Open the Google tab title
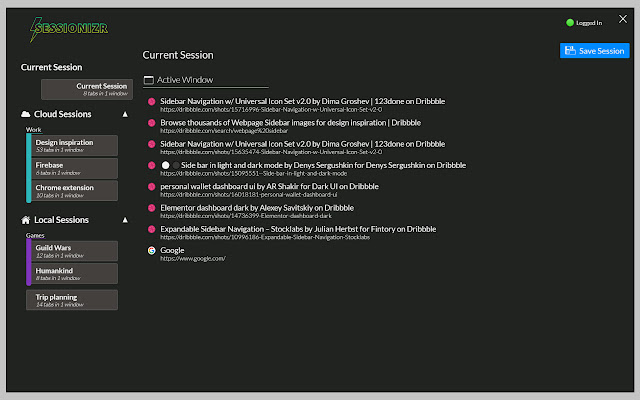 click(x=172, y=250)
